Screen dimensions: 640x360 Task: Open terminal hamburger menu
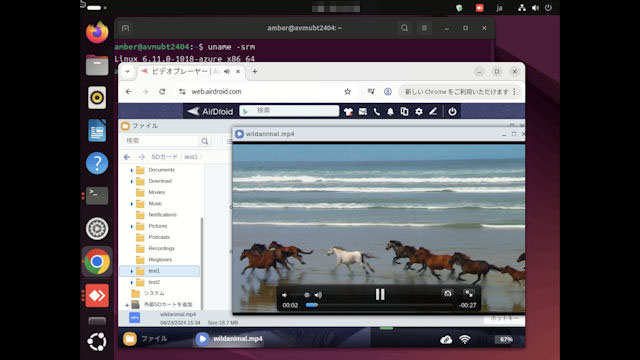click(424, 28)
